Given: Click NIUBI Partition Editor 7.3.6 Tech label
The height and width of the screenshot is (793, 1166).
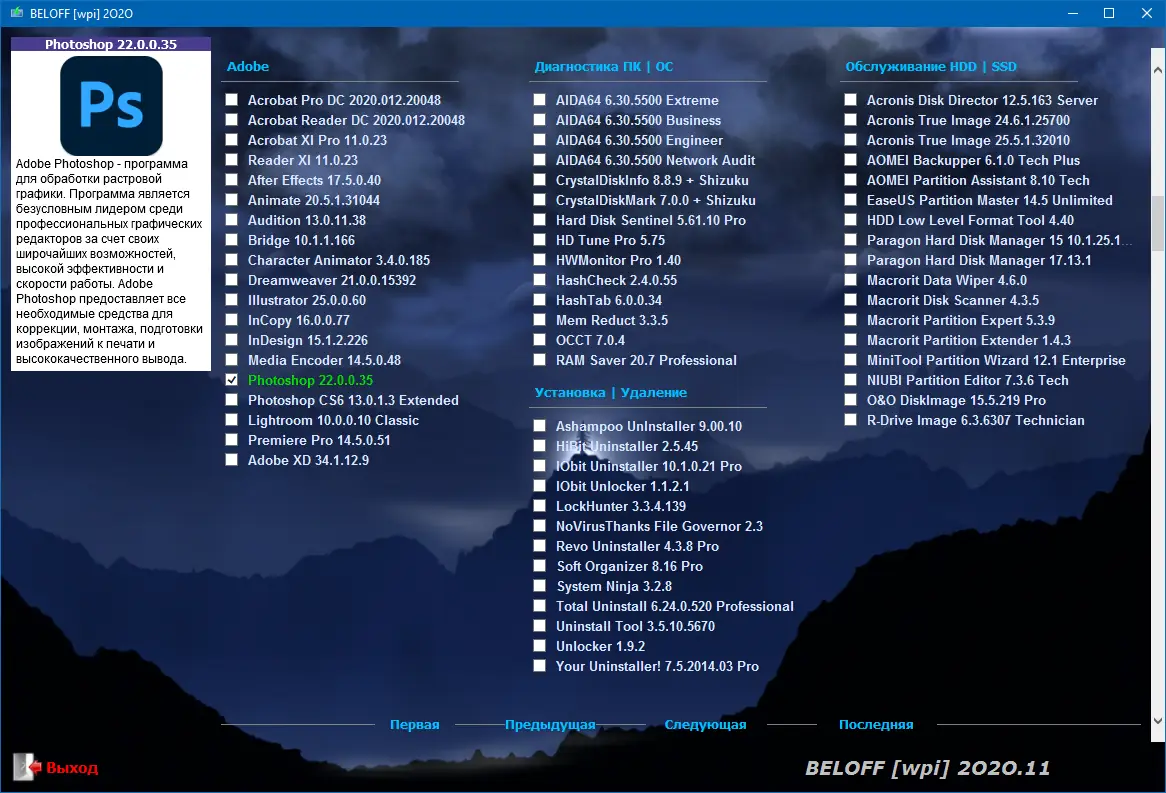Looking at the screenshot, I should 967,380.
